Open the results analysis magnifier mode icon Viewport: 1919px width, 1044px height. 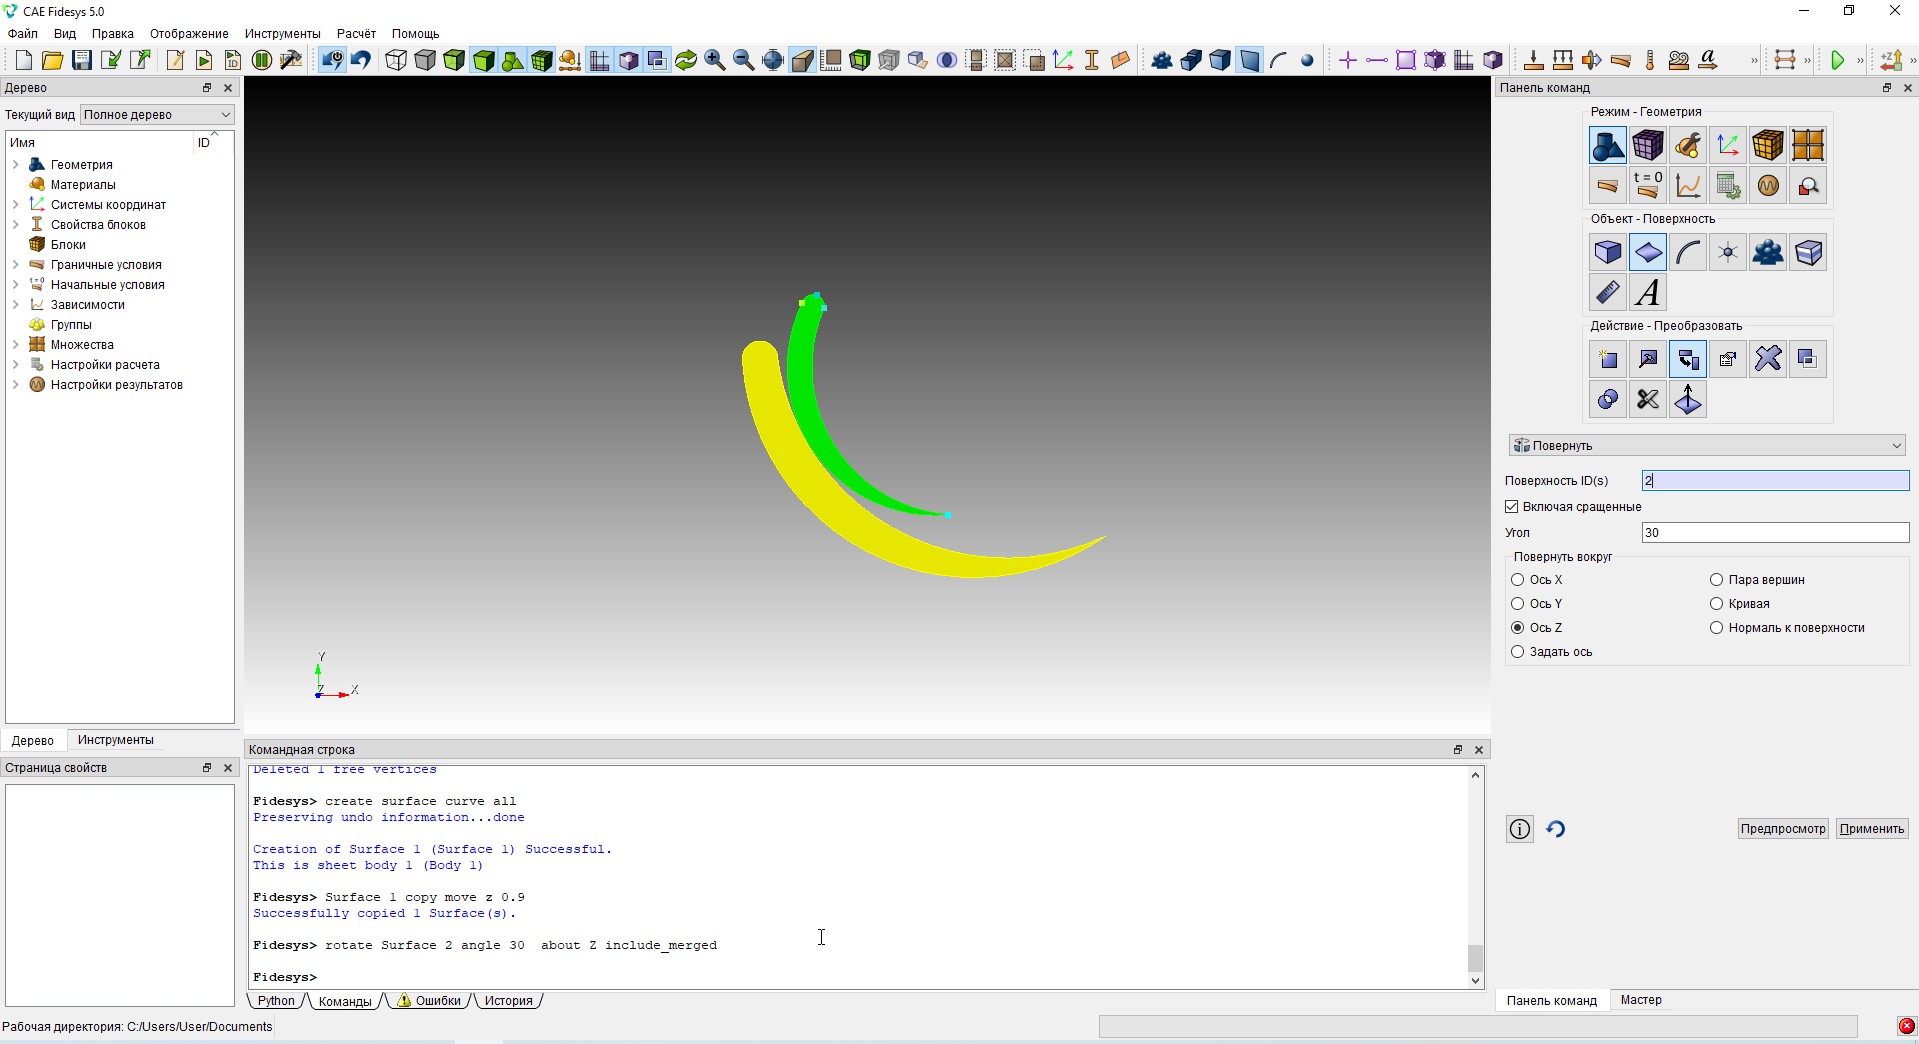click(1808, 186)
